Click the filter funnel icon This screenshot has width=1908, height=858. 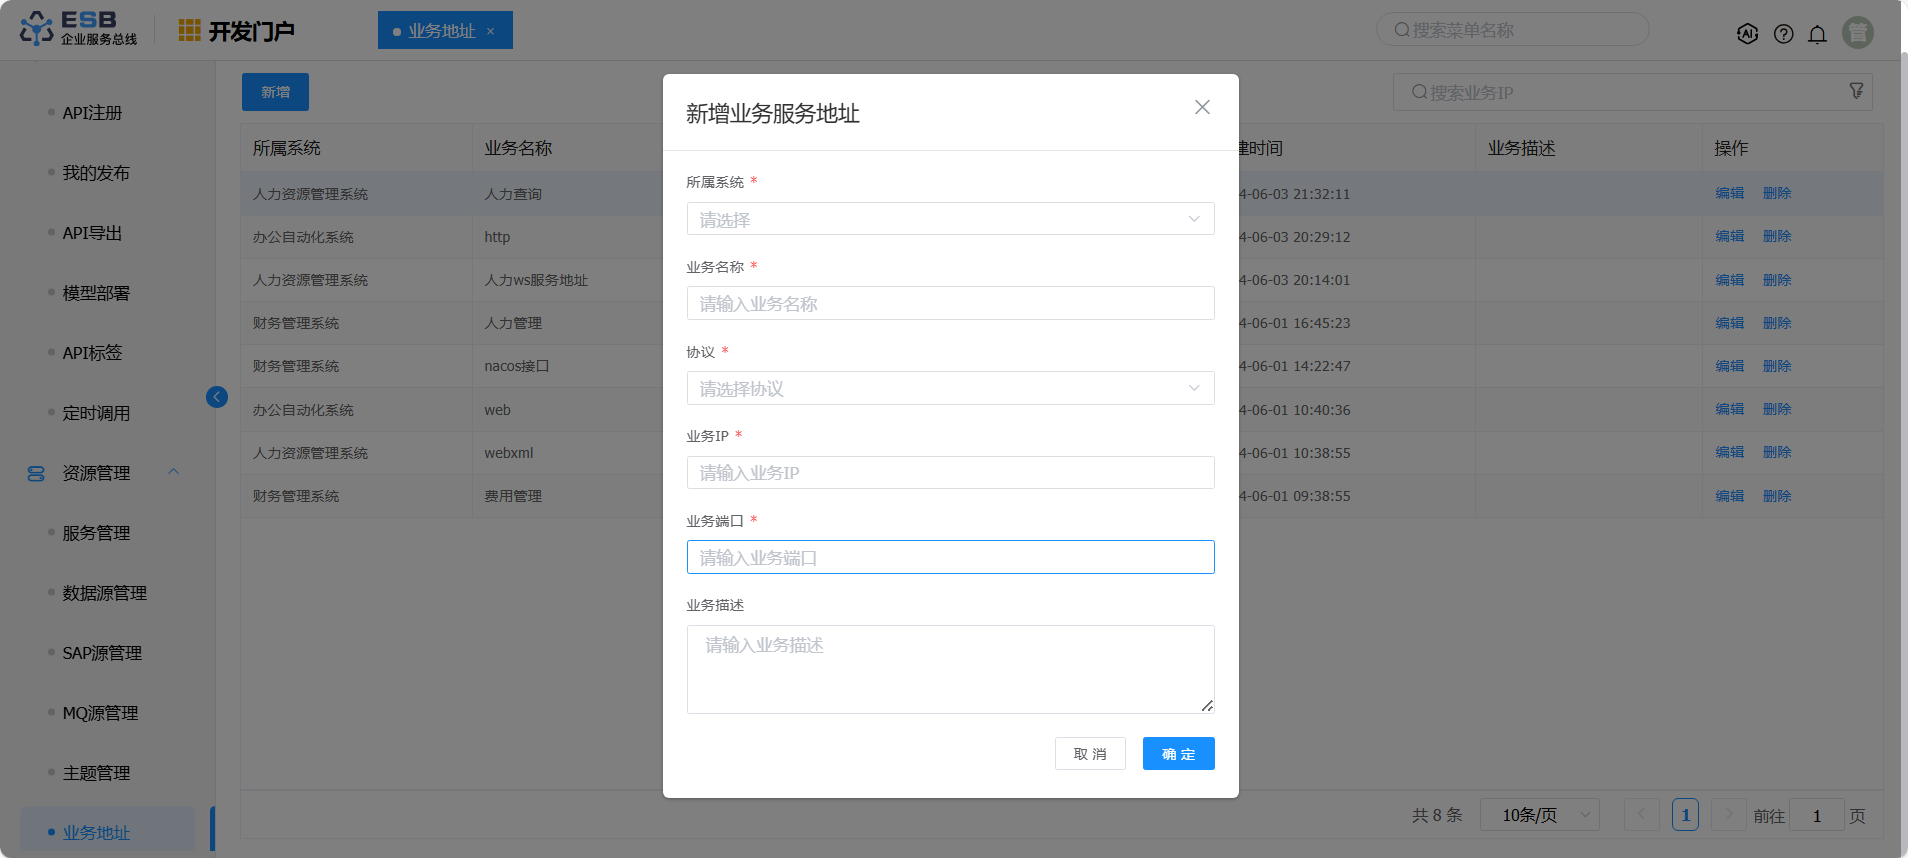tap(1856, 91)
